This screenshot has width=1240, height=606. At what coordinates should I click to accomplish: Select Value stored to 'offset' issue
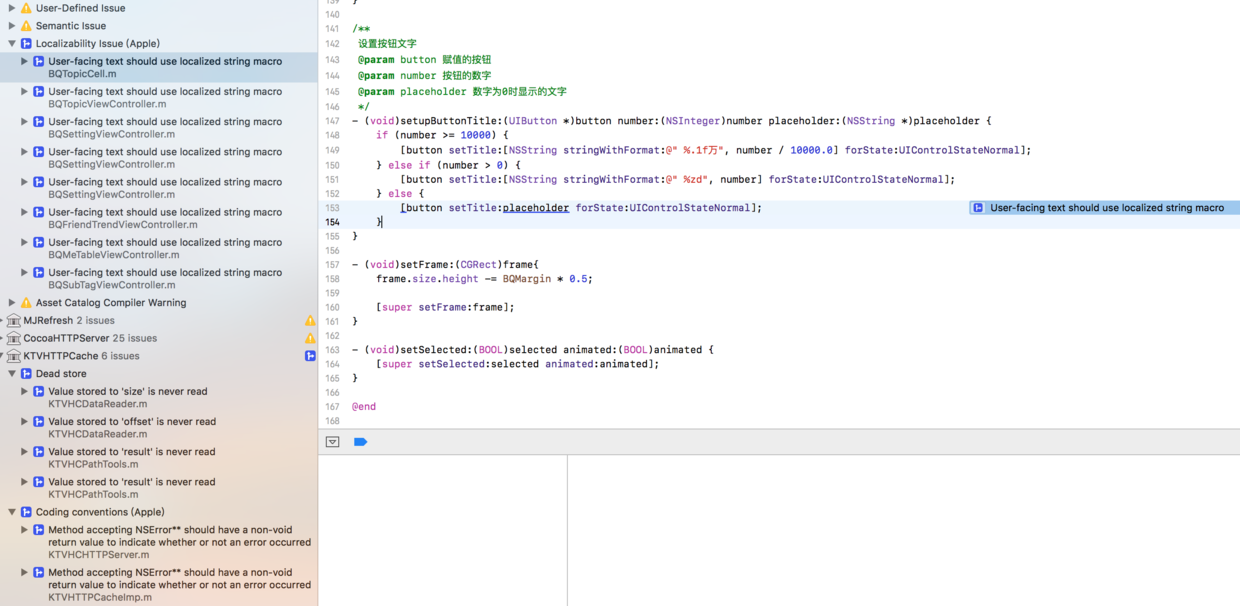point(159,428)
